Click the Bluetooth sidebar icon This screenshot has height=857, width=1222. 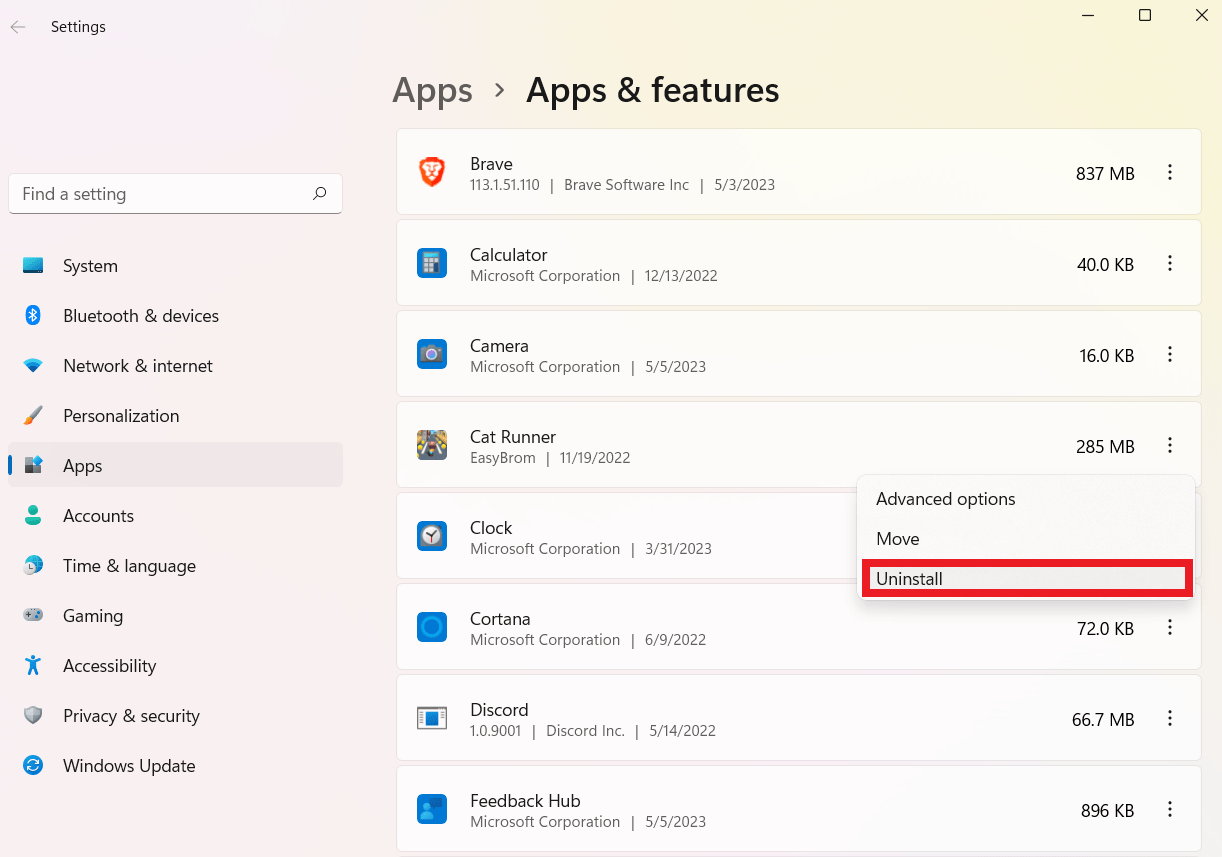(33, 316)
